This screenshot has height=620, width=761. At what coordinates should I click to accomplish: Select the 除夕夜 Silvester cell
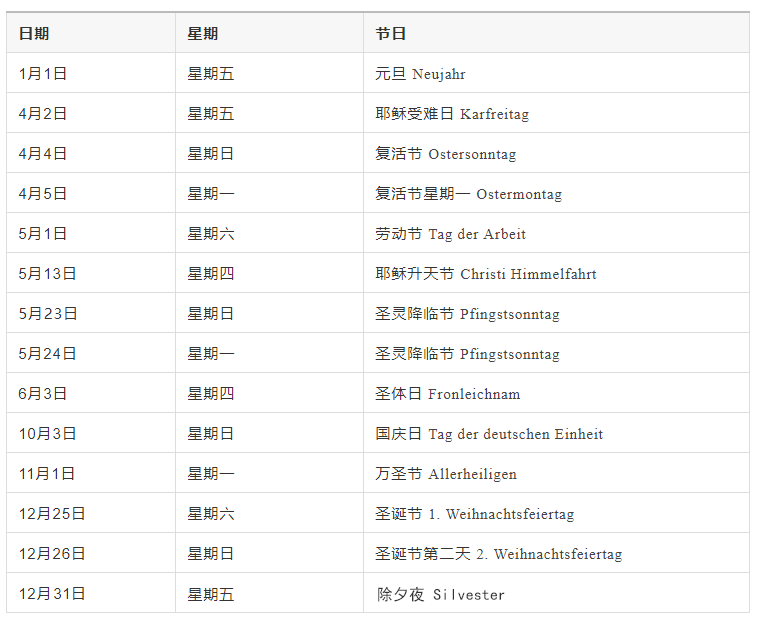pyautogui.click(x=441, y=594)
